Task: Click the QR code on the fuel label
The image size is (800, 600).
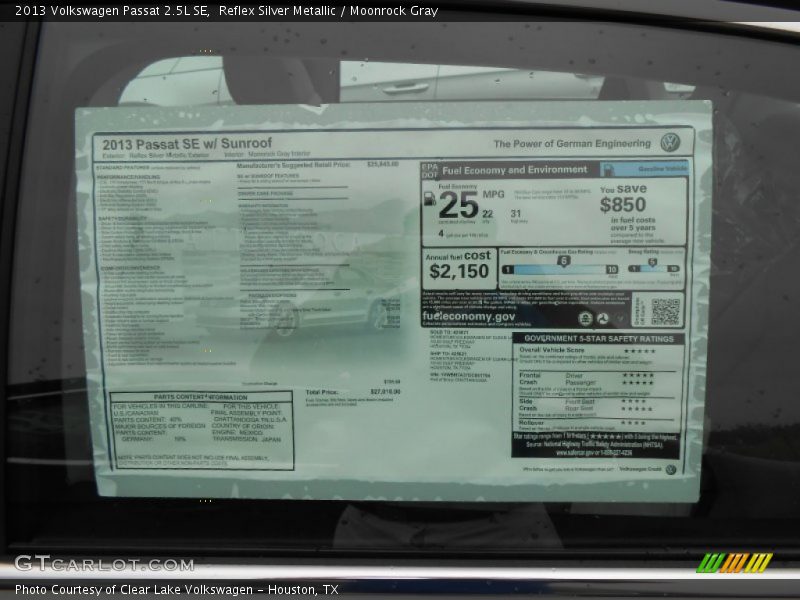Action: click(665, 311)
